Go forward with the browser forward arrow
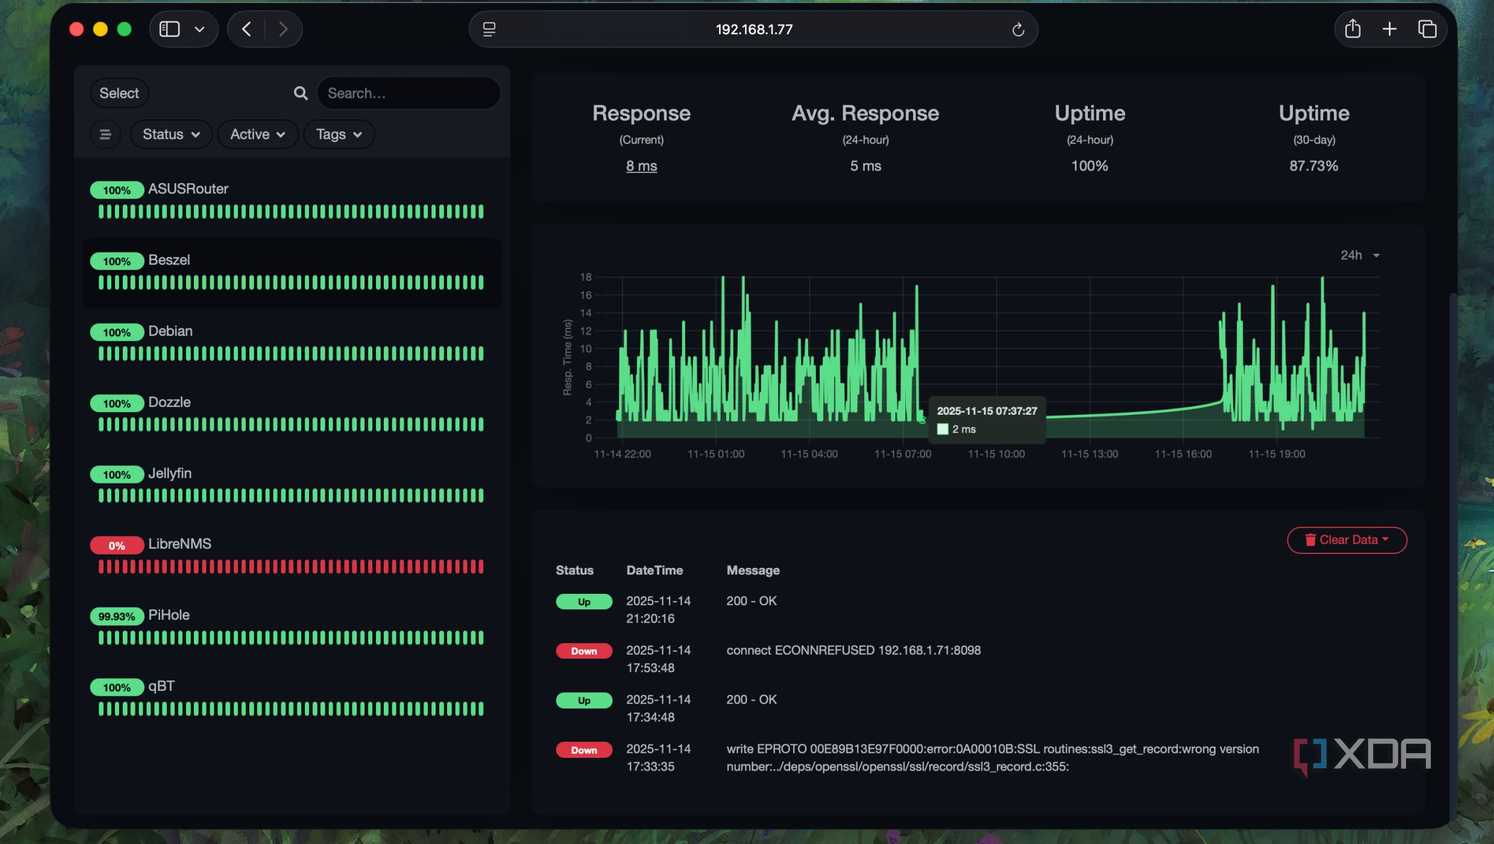 click(x=283, y=29)
